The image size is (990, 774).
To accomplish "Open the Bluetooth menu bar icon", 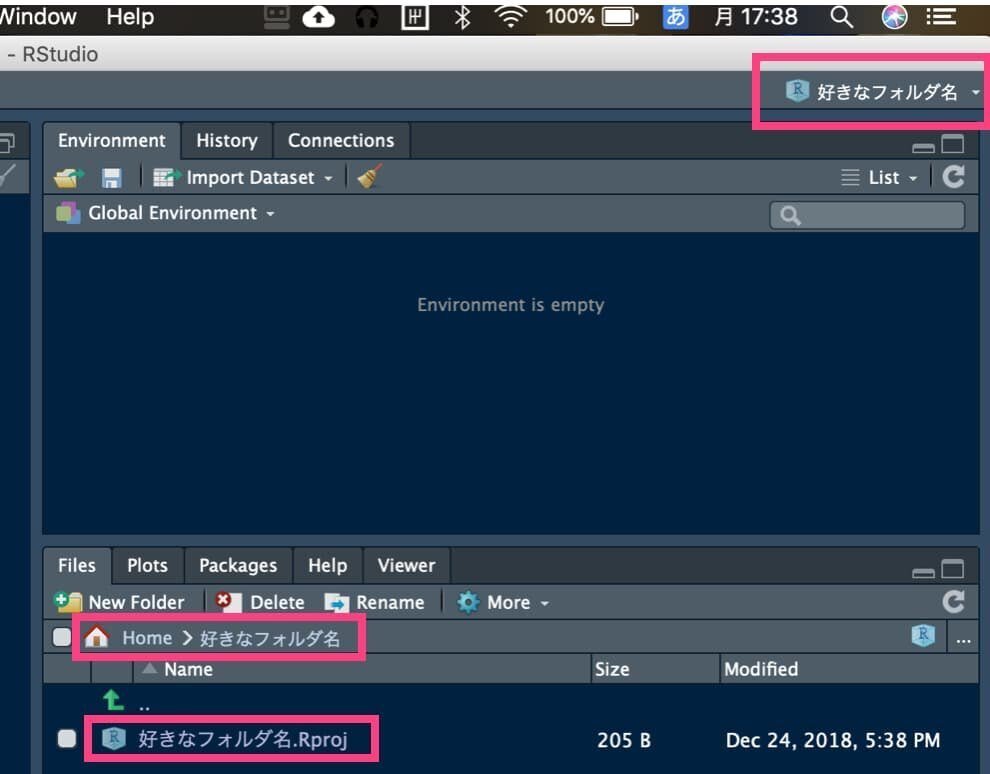I will click(462, 17).
